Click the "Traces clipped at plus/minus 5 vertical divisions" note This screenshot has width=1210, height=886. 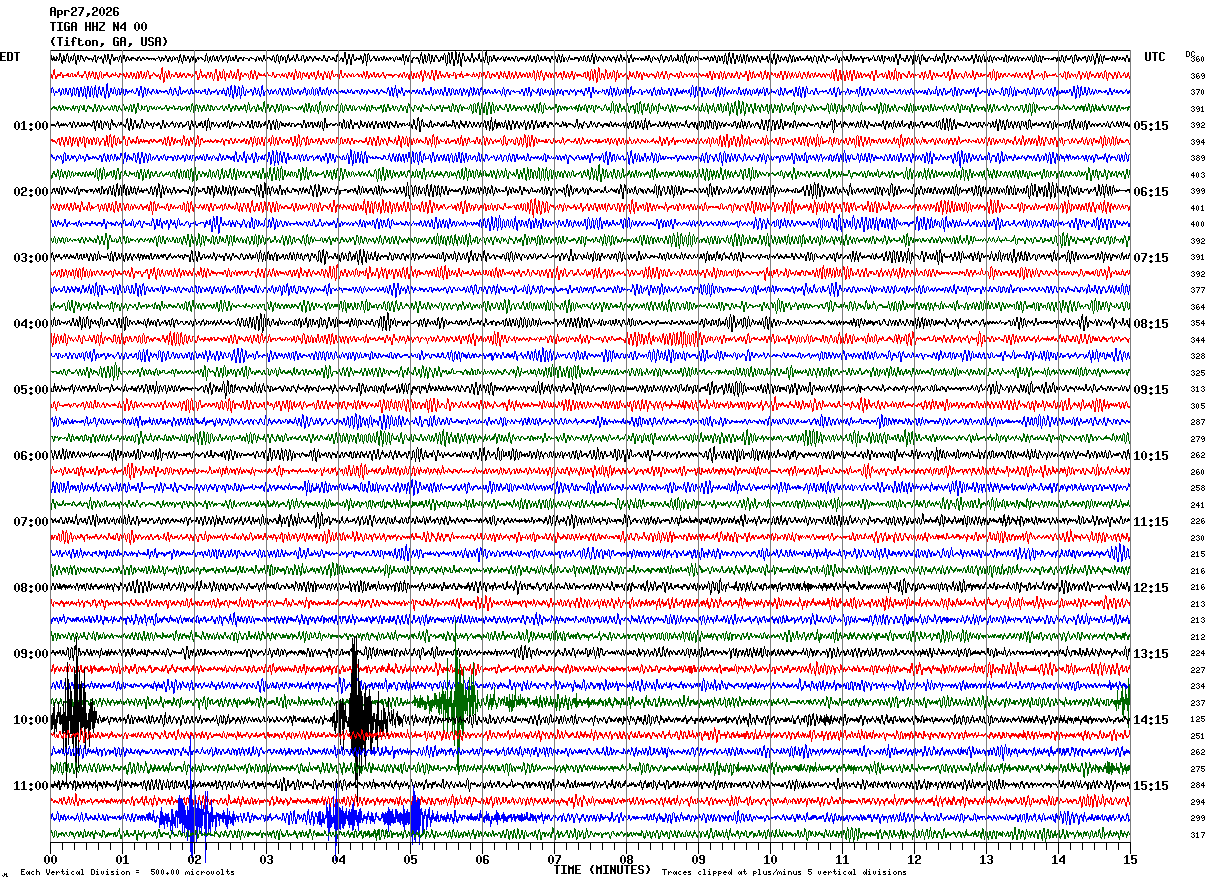784,872
